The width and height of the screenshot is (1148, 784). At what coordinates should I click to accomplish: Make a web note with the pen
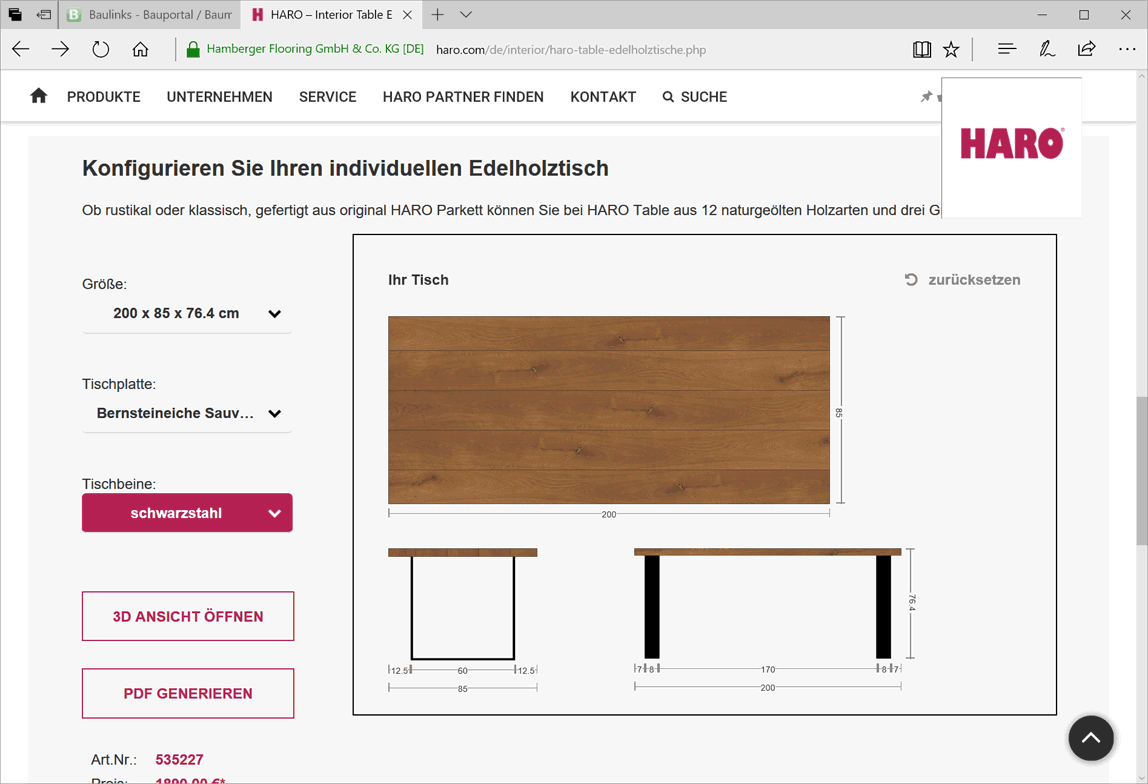(x=1047, y=49)
